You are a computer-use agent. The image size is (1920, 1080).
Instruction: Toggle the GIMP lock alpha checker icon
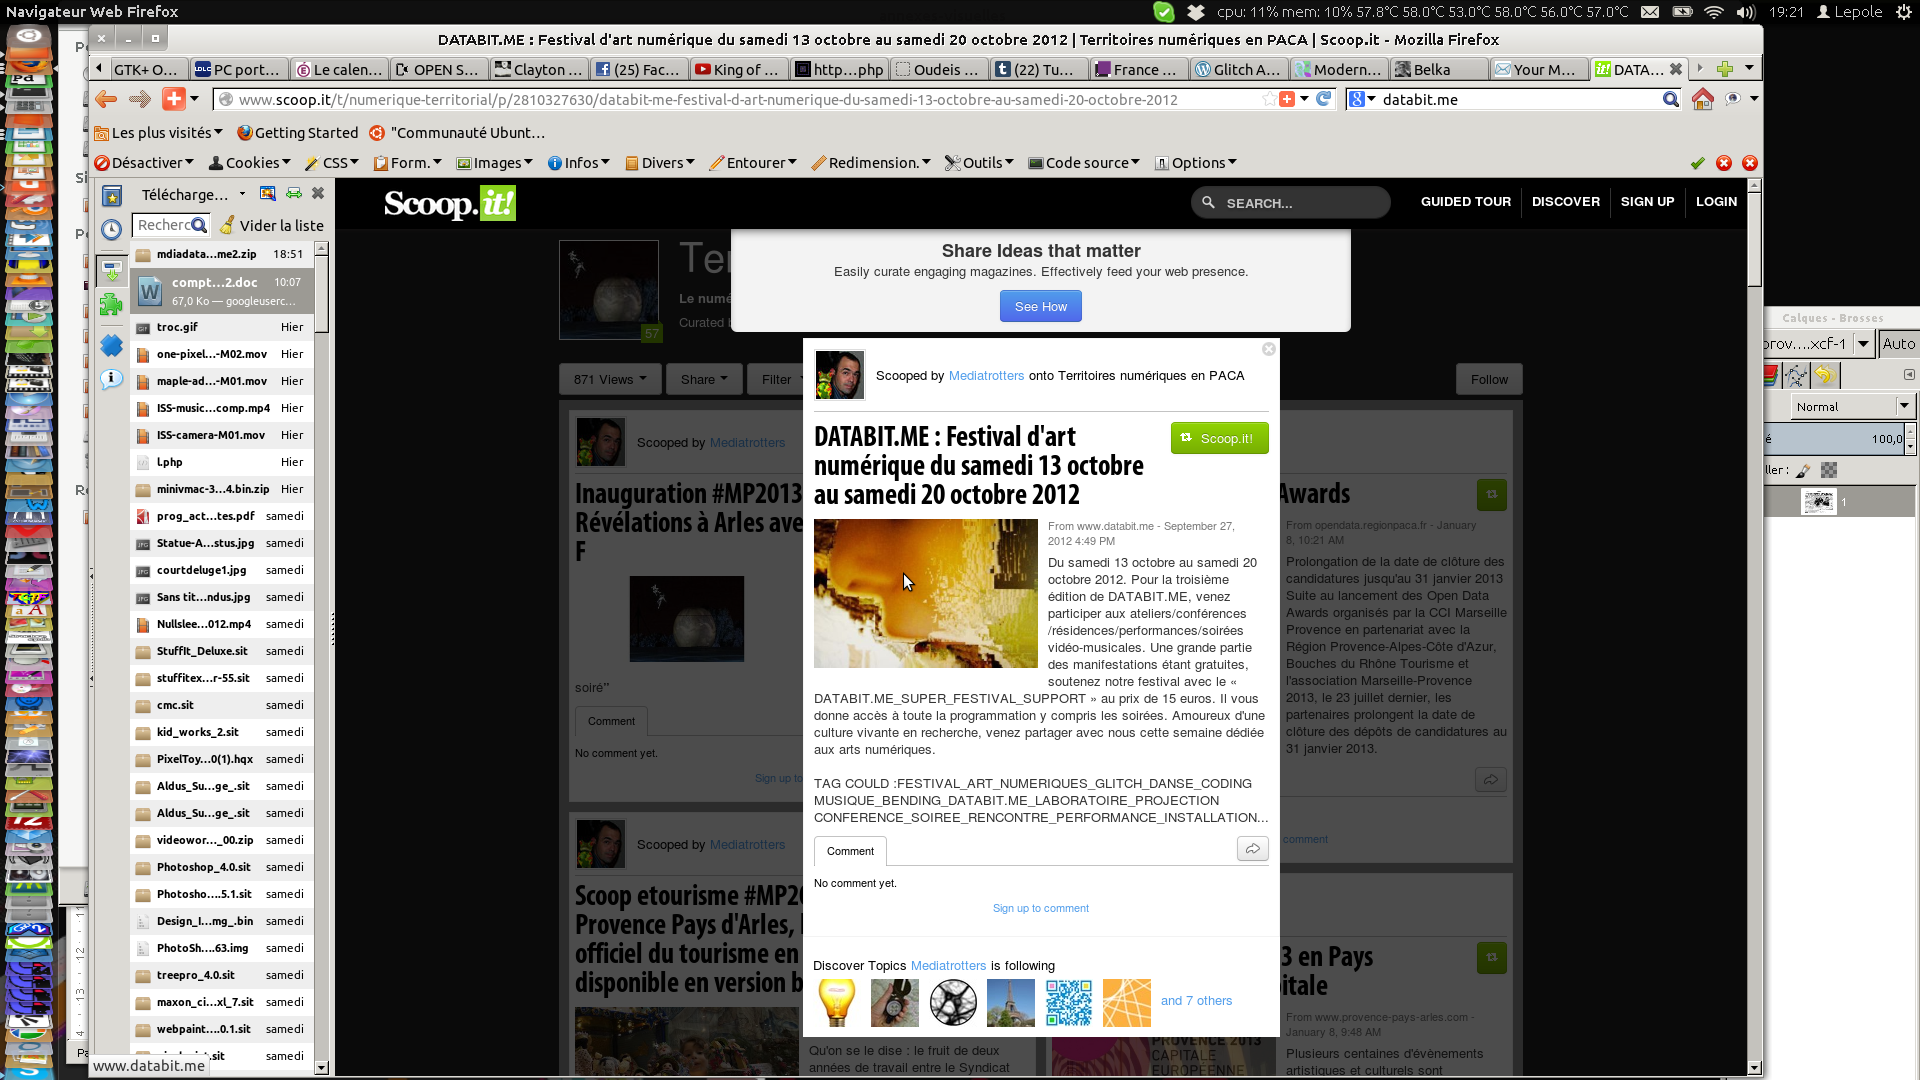tap(1829, 470)
